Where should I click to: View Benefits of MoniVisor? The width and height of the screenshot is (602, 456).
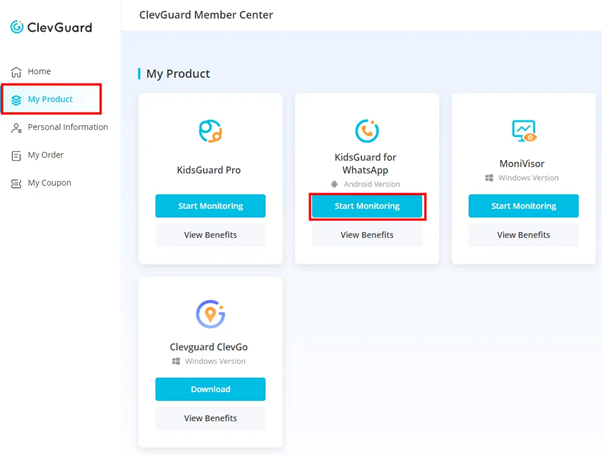tap(524, 235)
